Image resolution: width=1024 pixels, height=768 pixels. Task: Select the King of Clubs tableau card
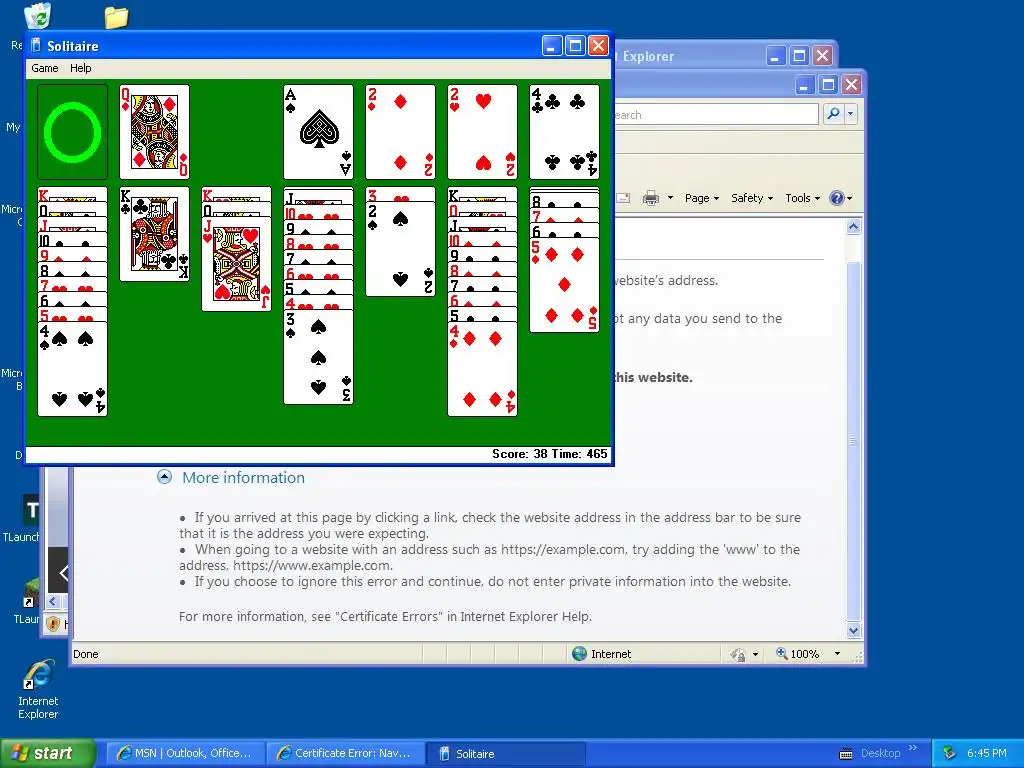[154, 234]
